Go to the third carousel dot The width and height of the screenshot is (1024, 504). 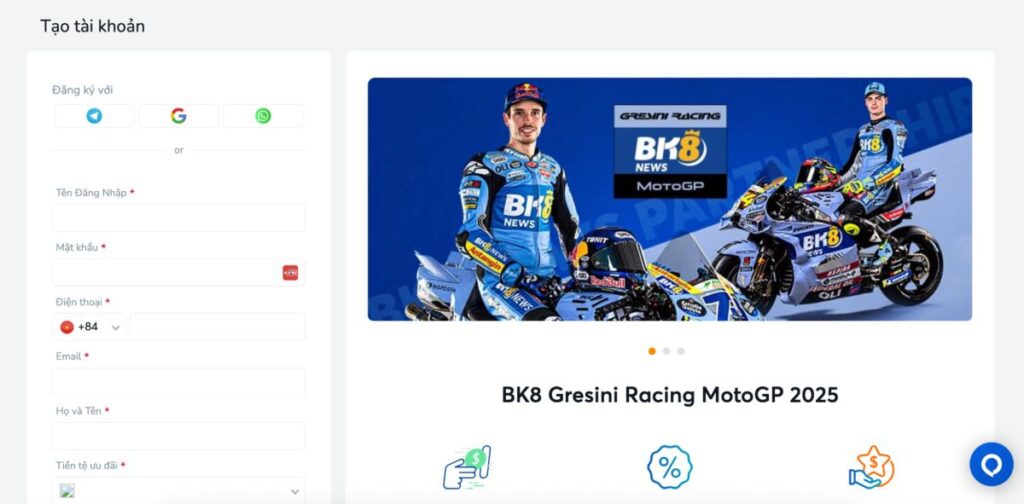click(x=680, y=351)
